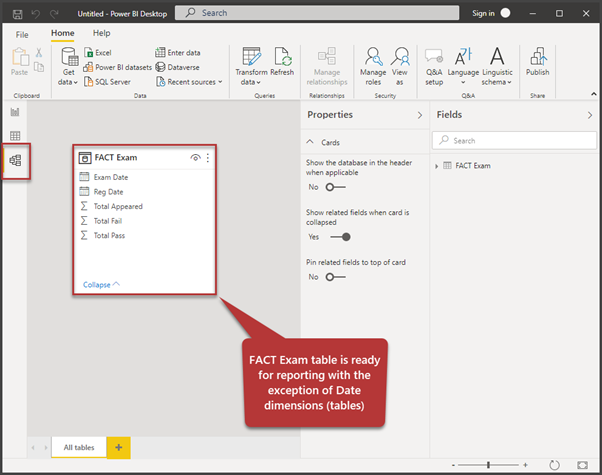This screenshot has height=475, width=602.
Task: Zoom in with the plus button
Action: tap(525, 465)
